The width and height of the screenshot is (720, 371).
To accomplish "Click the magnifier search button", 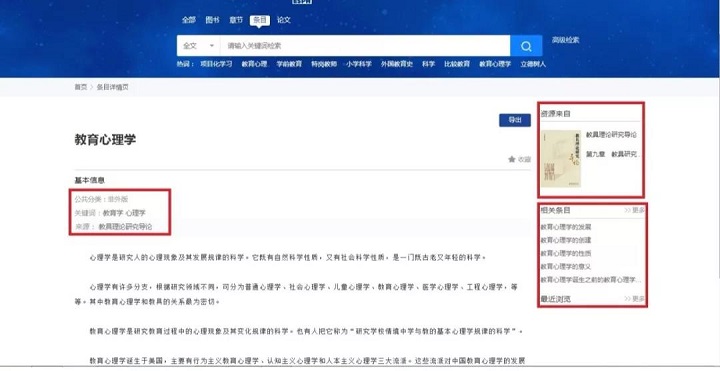I will (526, 46).
